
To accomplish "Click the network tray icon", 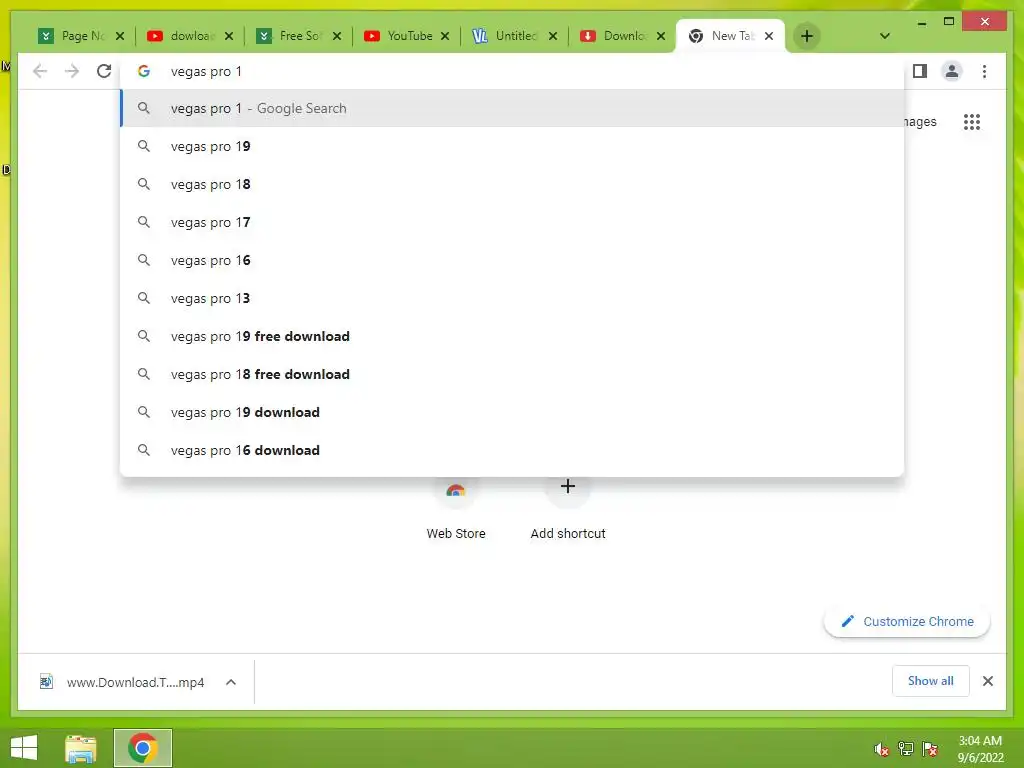I will pyautogui.click(x=906, y=748).
